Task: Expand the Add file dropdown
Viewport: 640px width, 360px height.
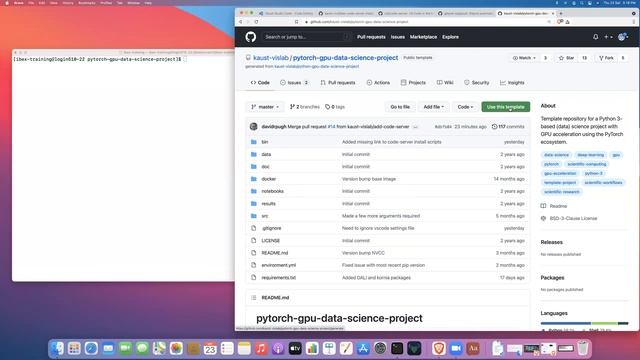Action: (433, 107)
